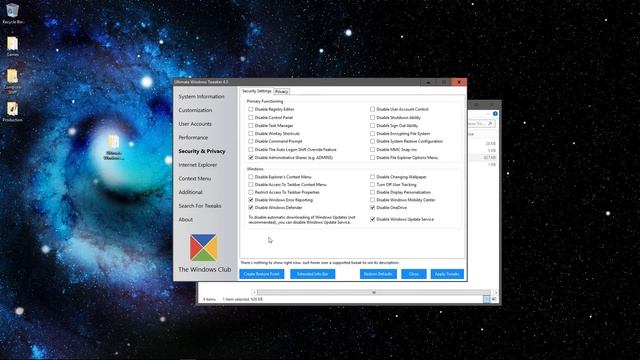Screen dimensions: 640x360
Task: Enable Disable WinKey Shortcuts option
Action: pyautogui.click(x=251, y=133)
